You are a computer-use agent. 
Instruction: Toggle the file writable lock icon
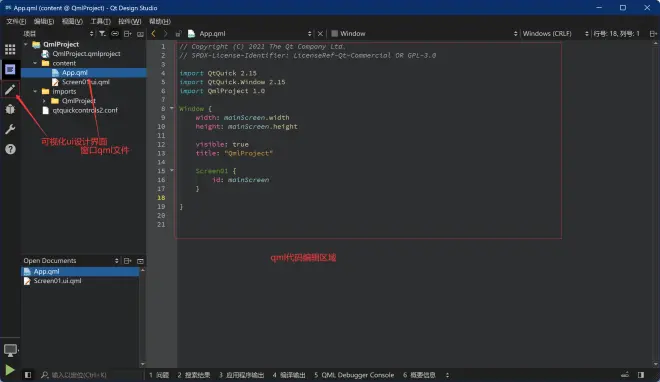pos(178,34)
